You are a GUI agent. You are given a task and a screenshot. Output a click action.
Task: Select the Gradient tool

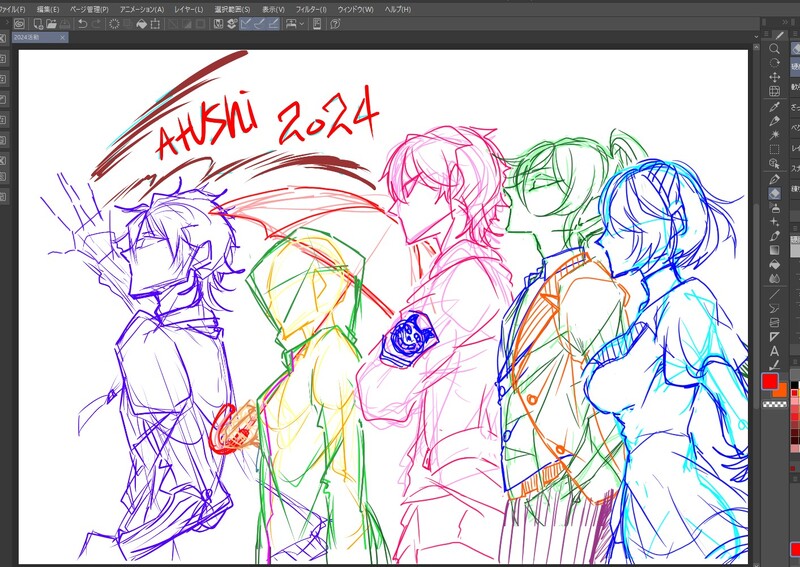point(774,250)
